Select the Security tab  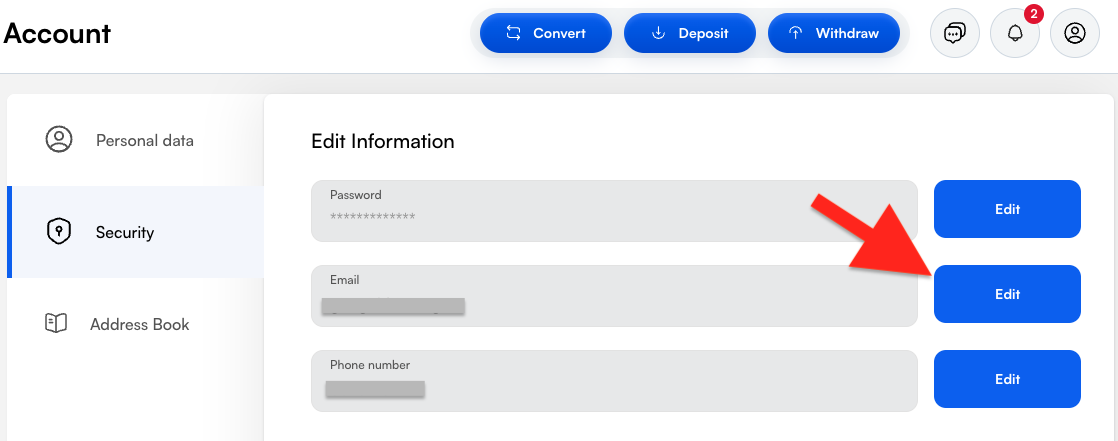pyautogui.click(x=135, y=232)
